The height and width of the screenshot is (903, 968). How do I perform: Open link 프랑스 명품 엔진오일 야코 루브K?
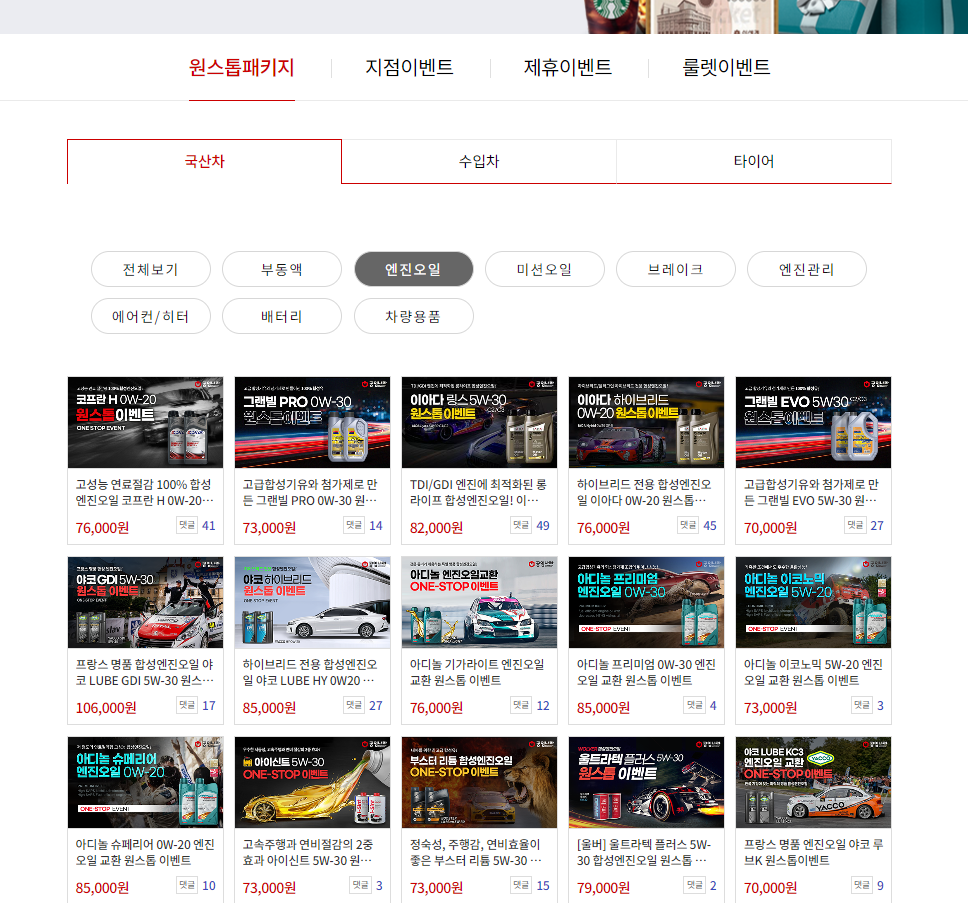tap(813, 852)
